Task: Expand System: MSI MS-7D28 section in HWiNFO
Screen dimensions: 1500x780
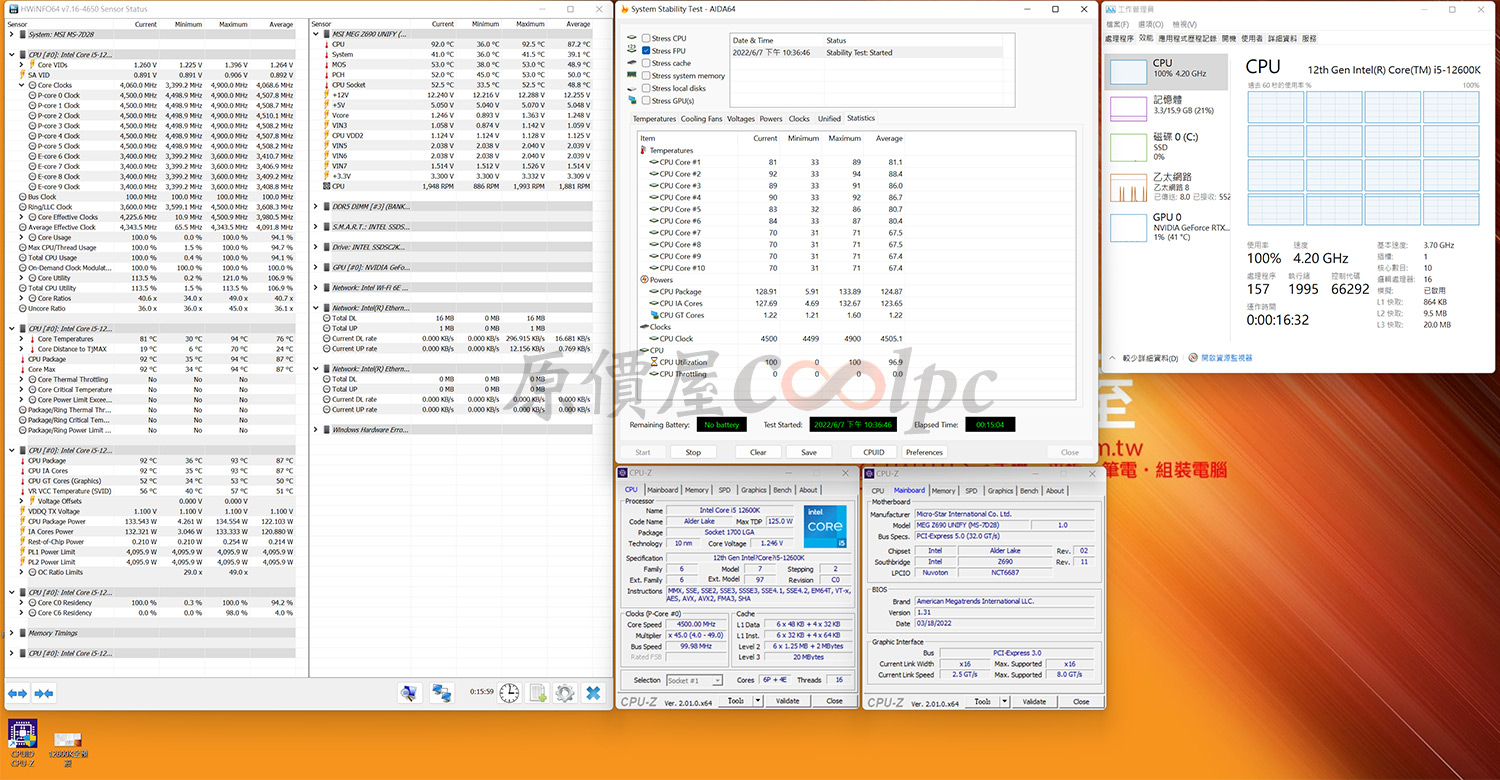Action: [x=11, y=34]
